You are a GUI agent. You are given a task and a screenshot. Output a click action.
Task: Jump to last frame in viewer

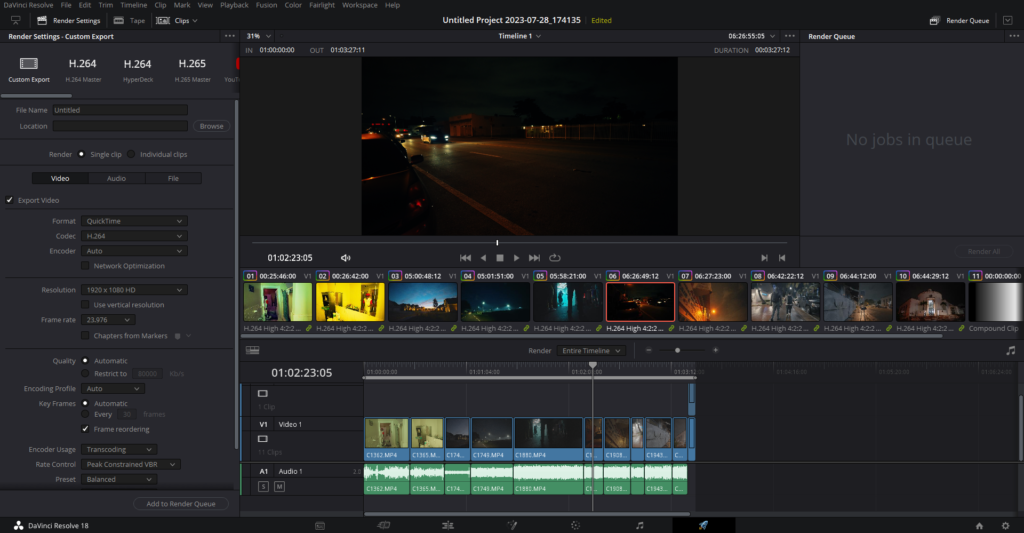tap(534, 258)
